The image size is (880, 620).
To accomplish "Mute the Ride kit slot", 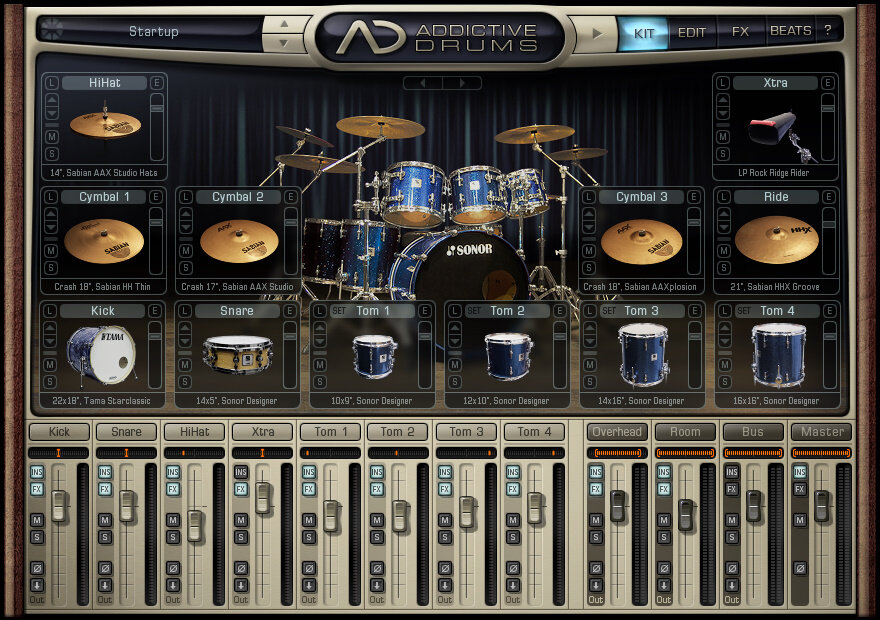I will (x=724, y=251).
